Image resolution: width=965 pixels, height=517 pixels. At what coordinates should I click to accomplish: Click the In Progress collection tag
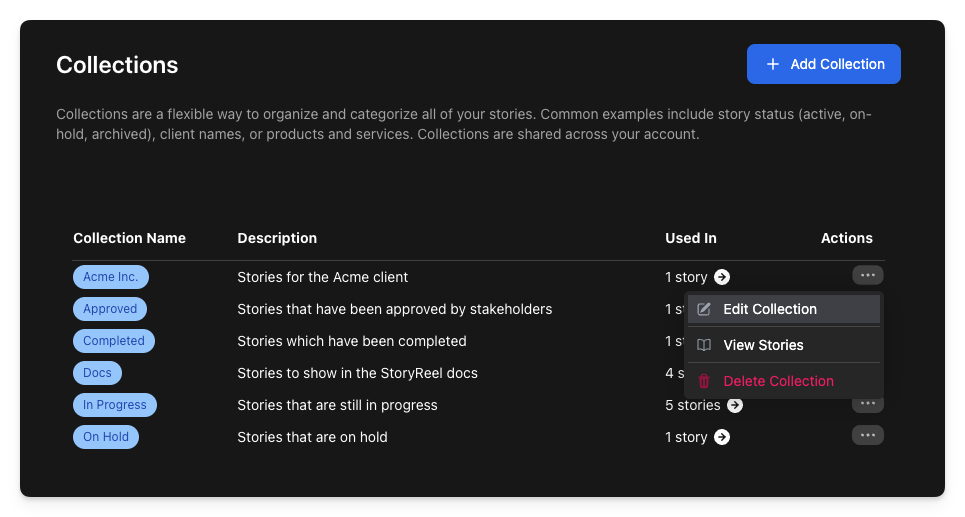tap(115, 405)
